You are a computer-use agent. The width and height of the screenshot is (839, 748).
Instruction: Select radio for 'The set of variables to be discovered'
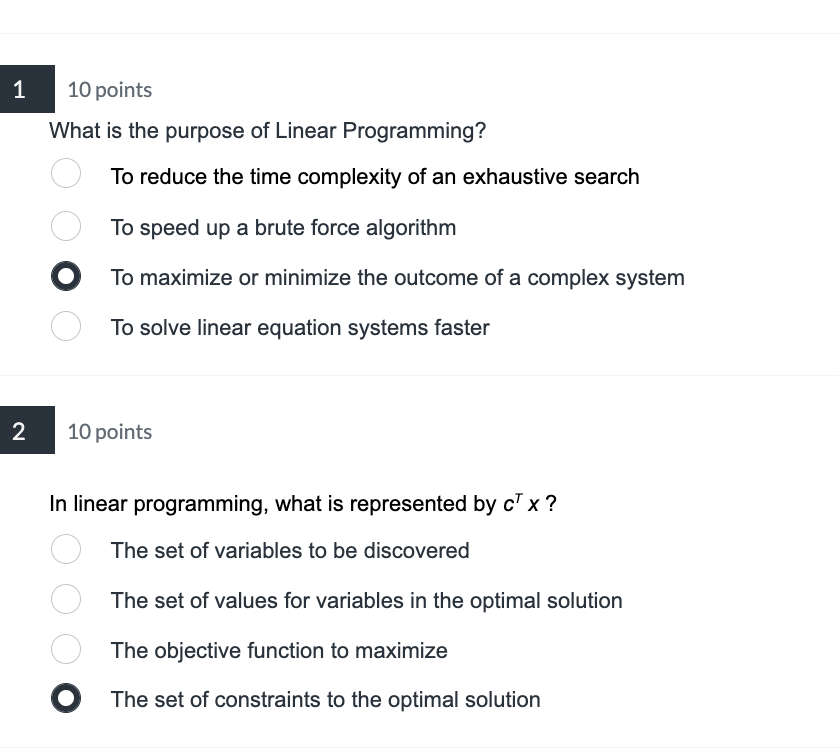point(66,549)
